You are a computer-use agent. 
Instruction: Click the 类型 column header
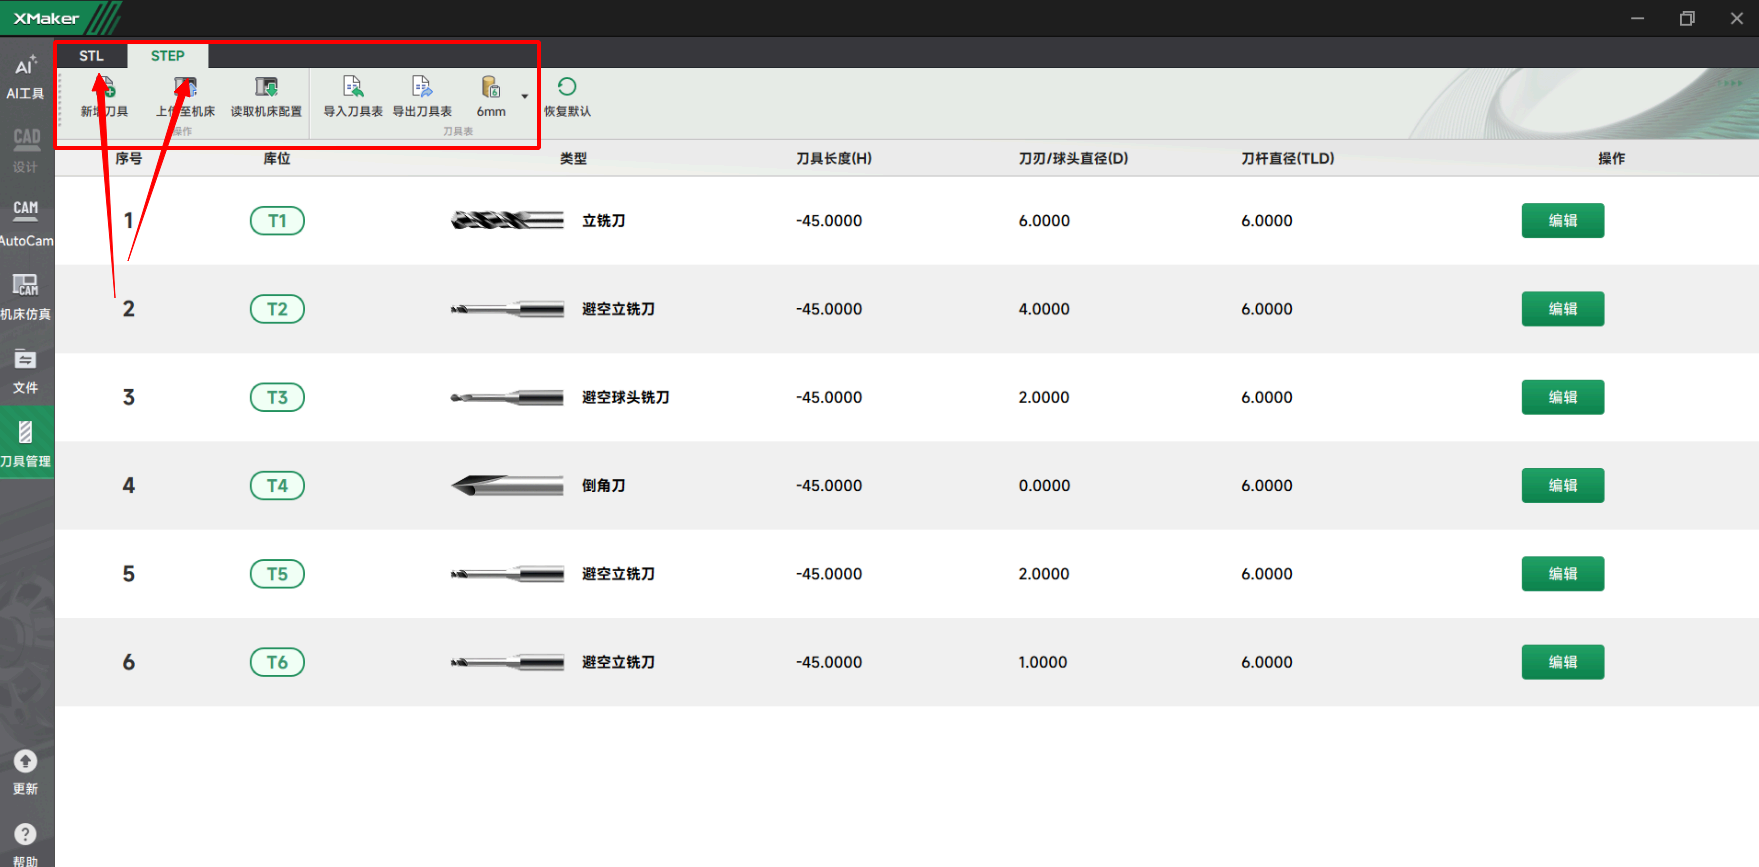tap(573, 159)
